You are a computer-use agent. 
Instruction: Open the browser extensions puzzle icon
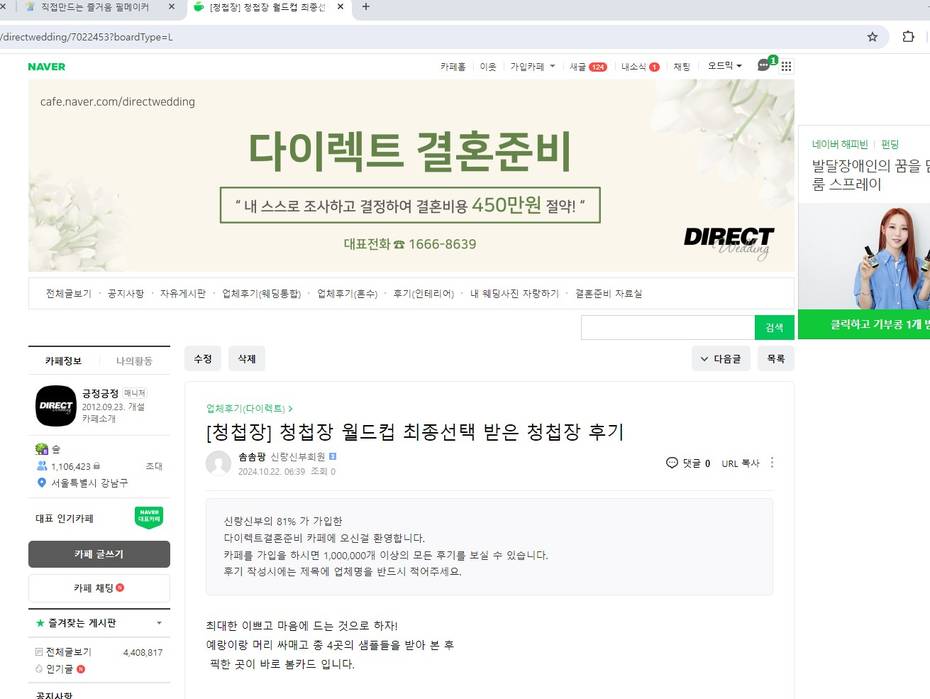[908, 37]
